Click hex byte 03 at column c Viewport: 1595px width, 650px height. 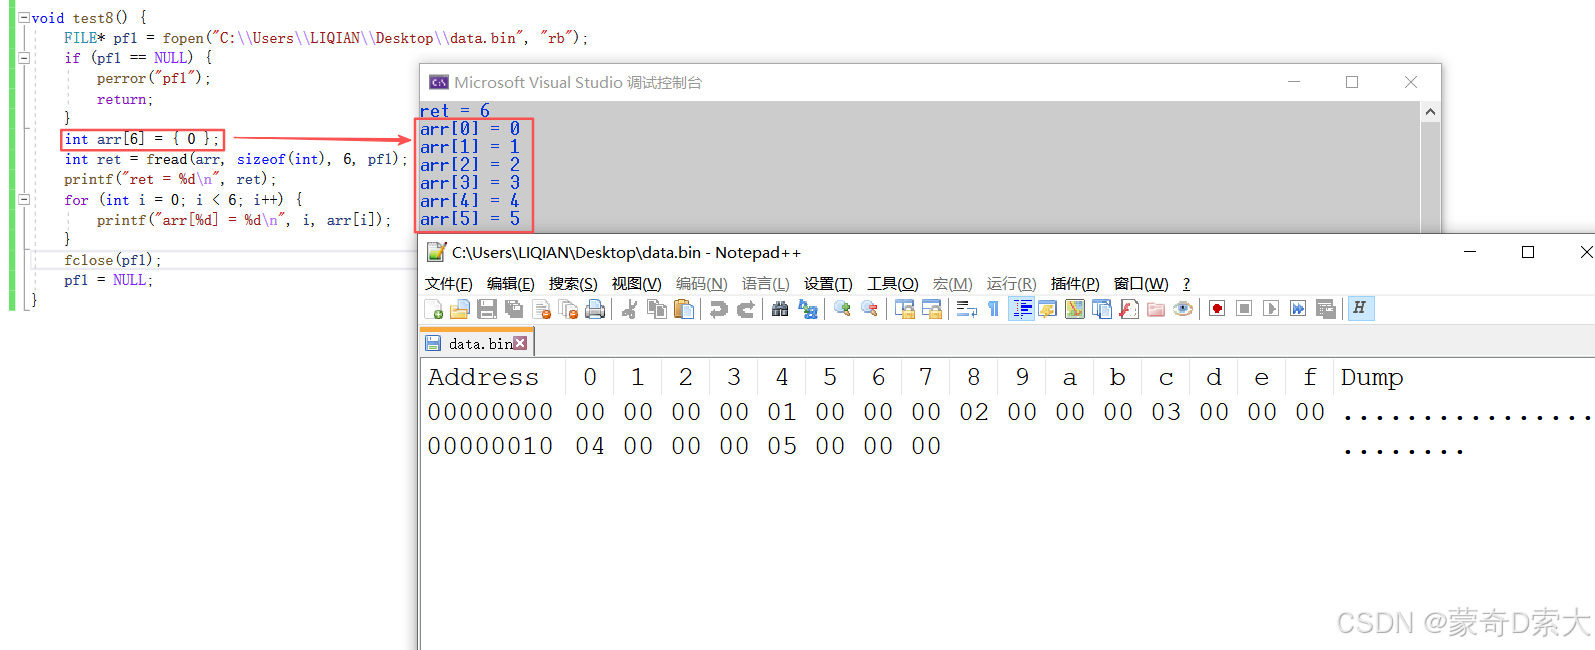[1166, 412]
